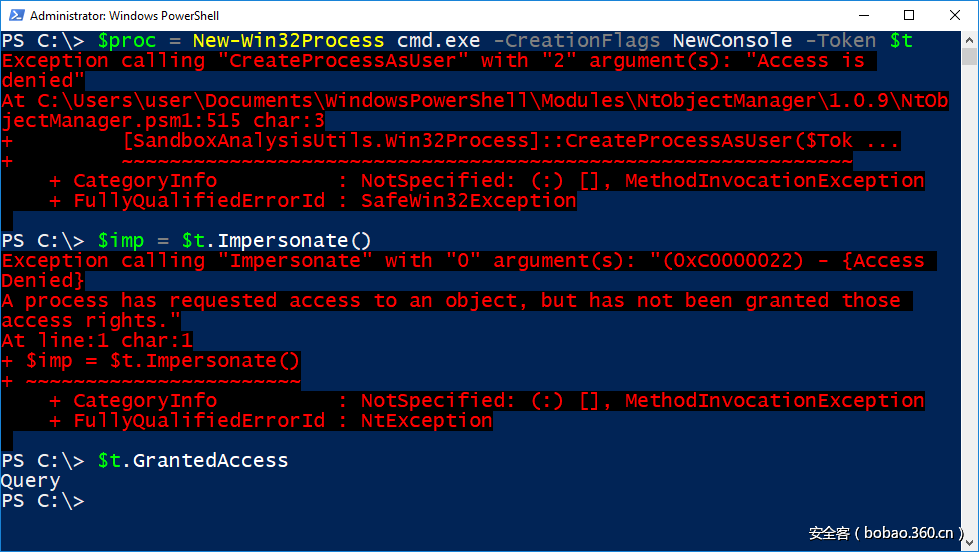
Task: Click the NtException error ID text
Action: click(x=427, y=421)
